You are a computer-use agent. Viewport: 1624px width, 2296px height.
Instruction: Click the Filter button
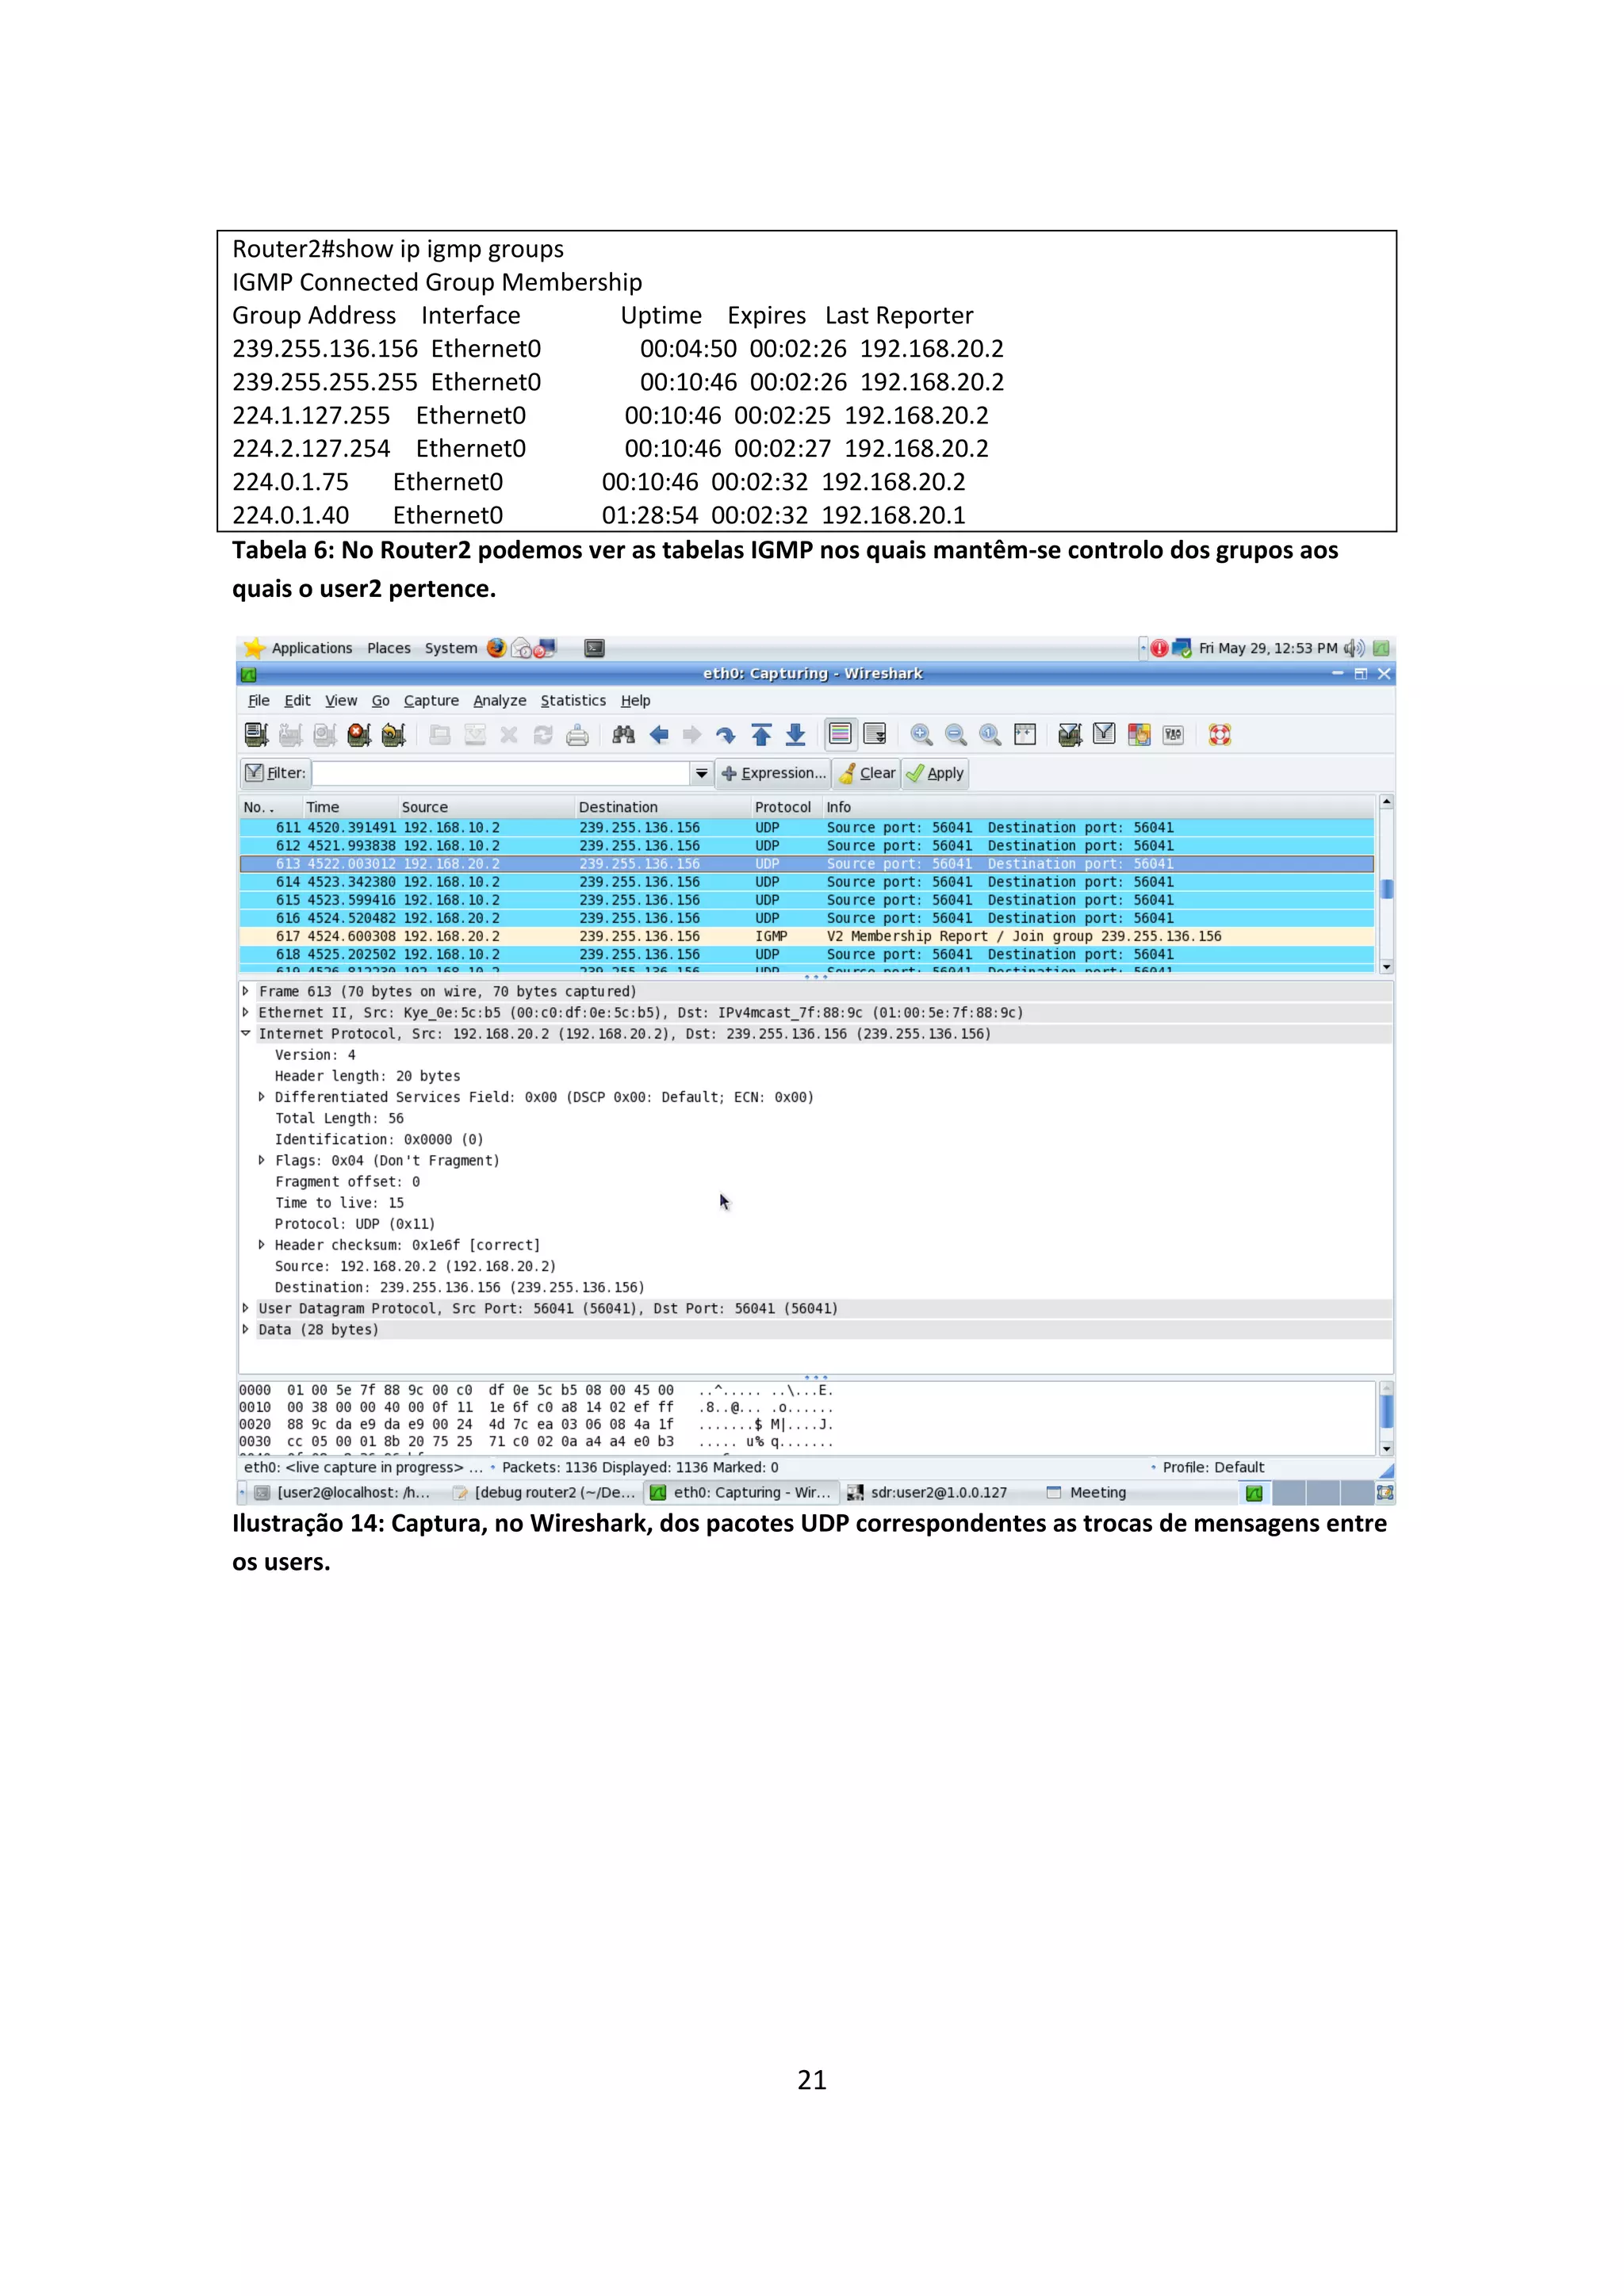[276, 773]
